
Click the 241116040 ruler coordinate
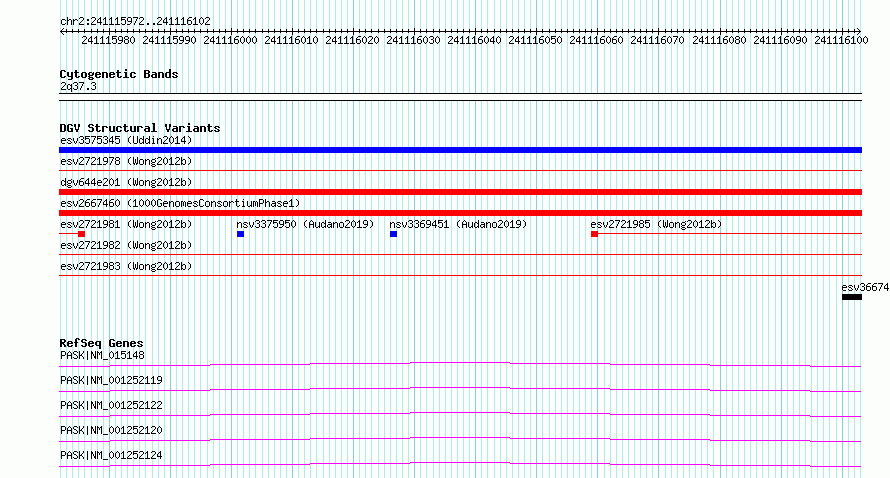475,41
